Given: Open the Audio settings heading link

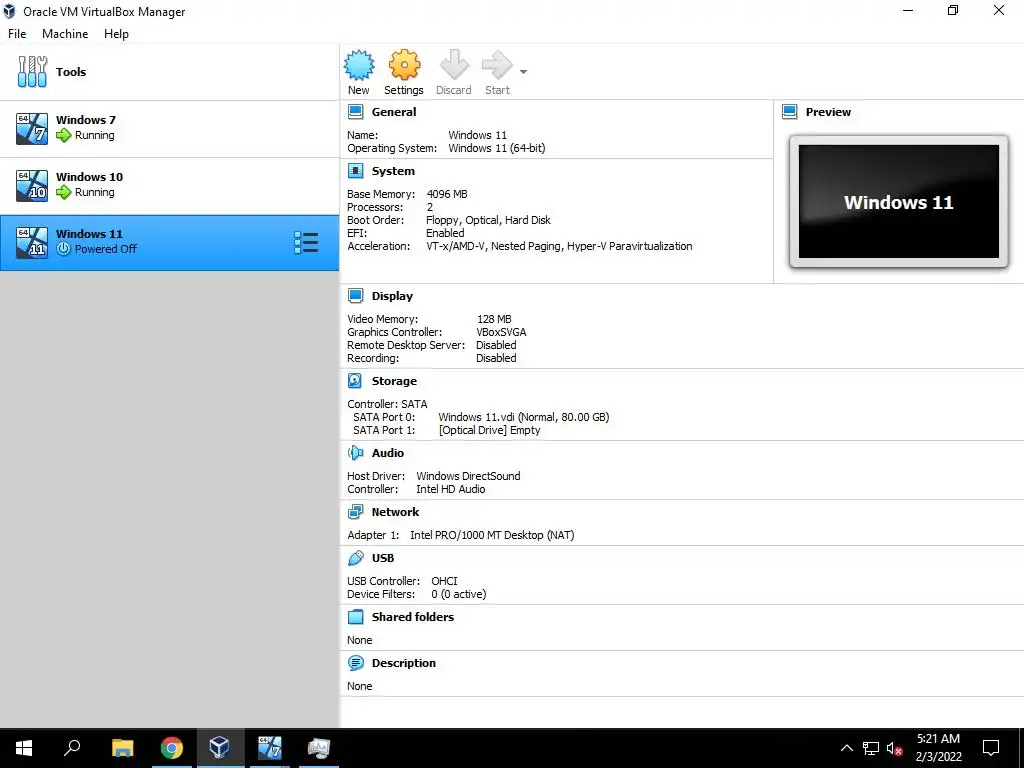Looking at the screenshot, I should coord(388,453).
